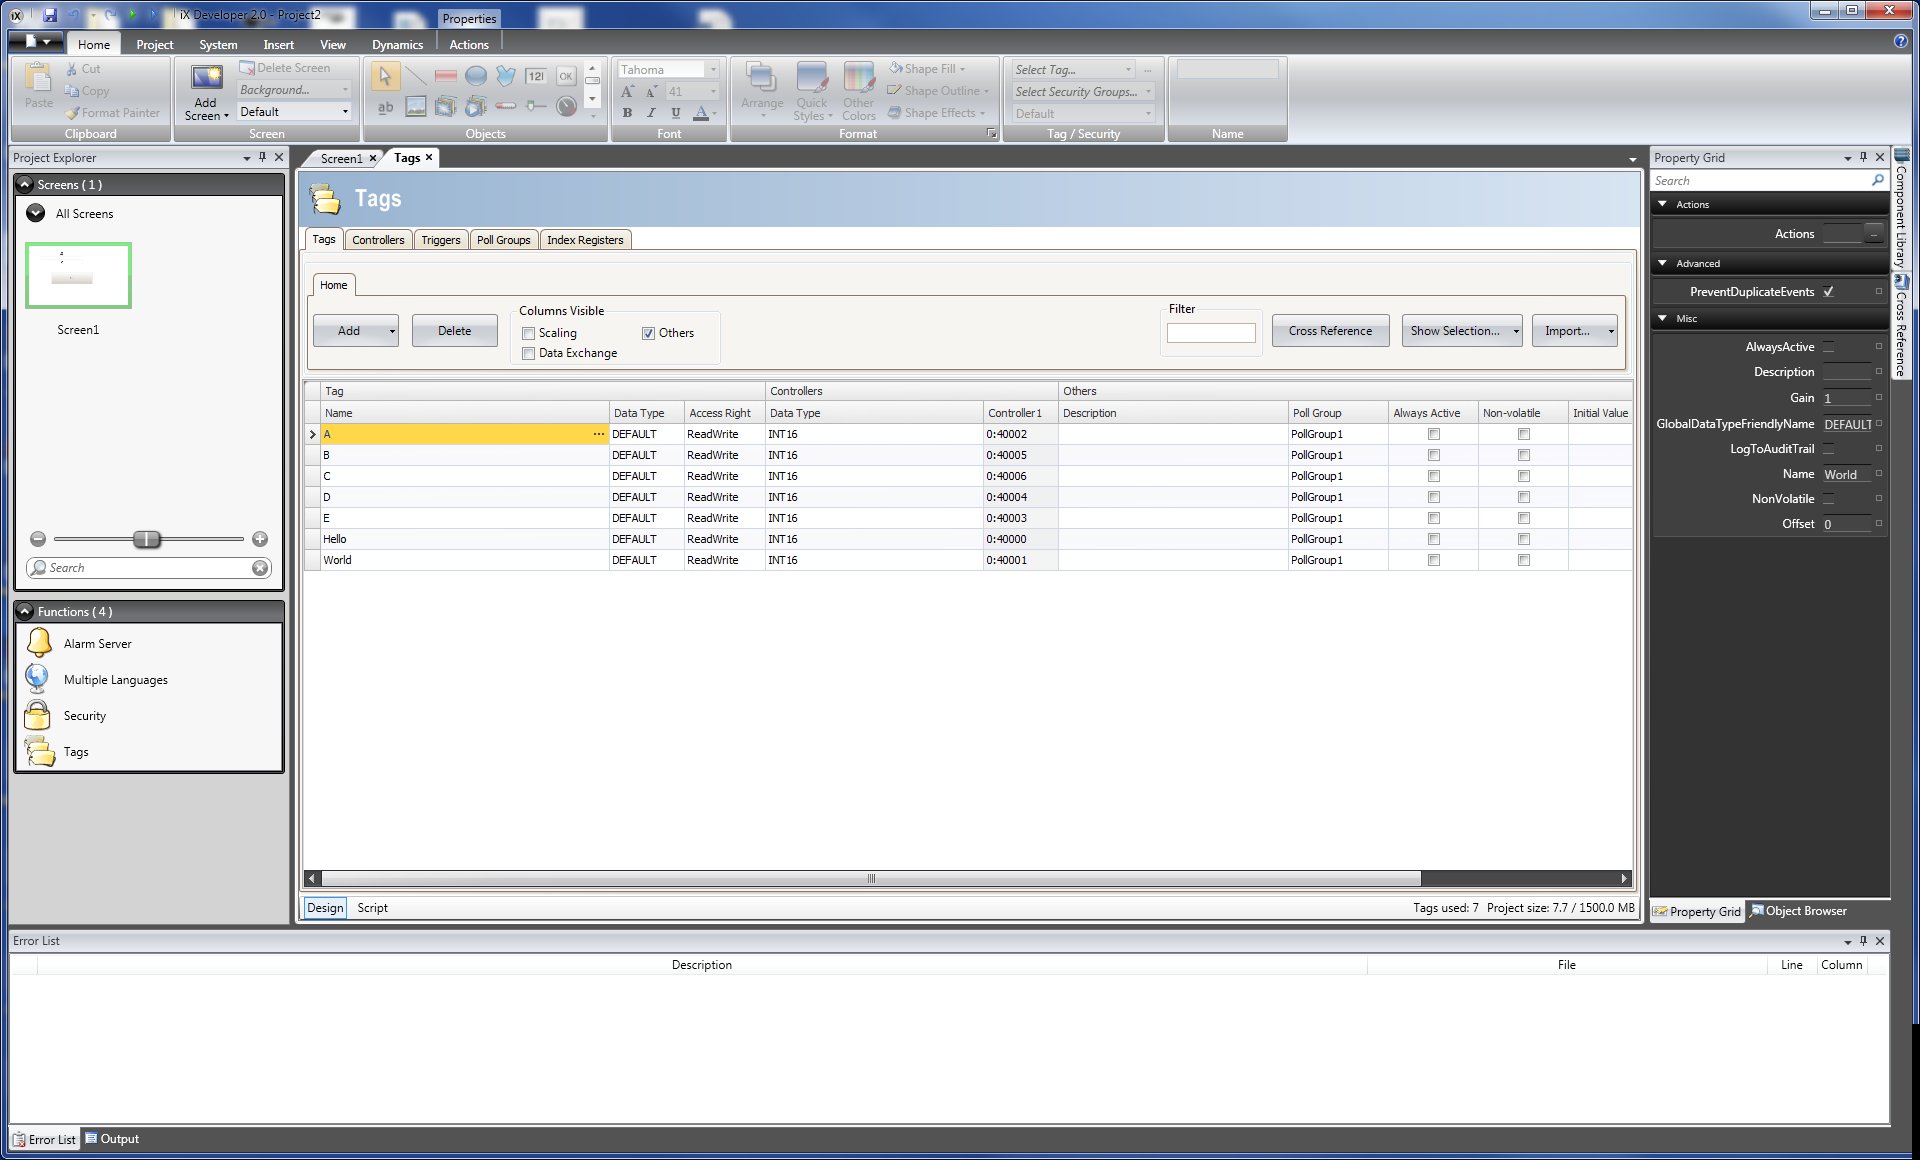Screen dimensions: 1920x1160
Task: Select the Analog Numeric object icon
Action: tap(536, 76)
